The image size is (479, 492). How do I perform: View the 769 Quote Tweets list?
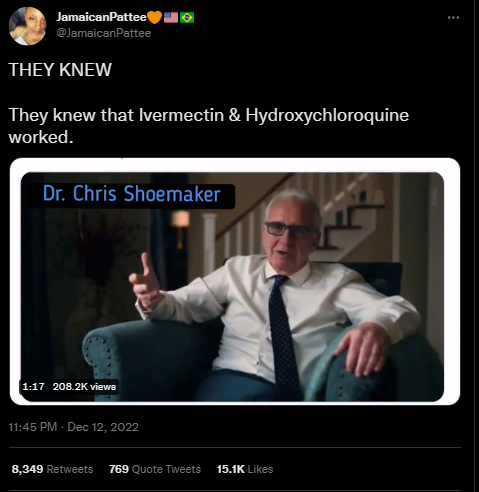point(155,469)
